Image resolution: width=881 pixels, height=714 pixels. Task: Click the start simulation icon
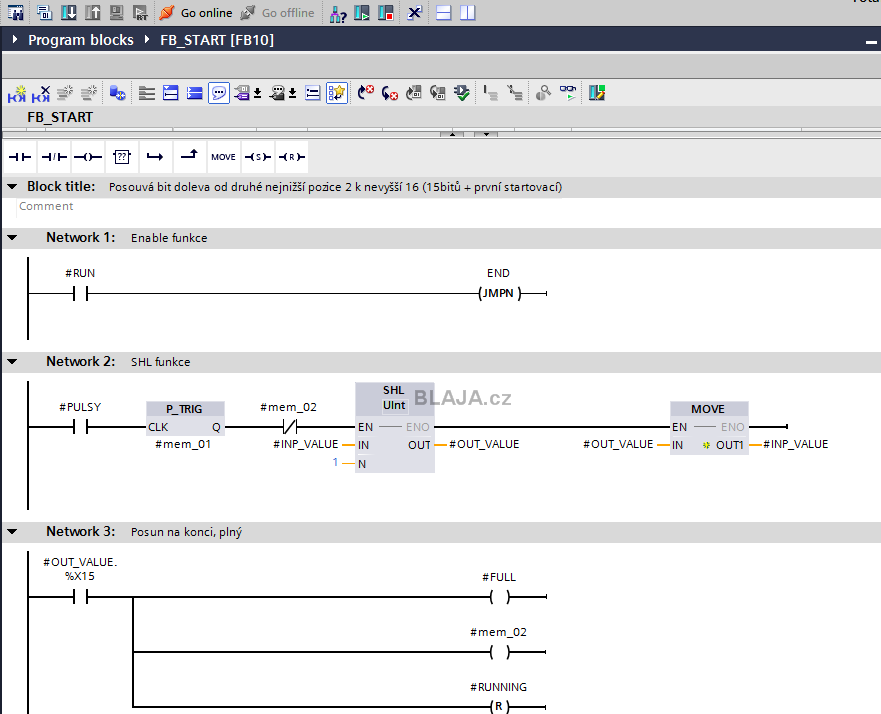click(x=116, y=12)
